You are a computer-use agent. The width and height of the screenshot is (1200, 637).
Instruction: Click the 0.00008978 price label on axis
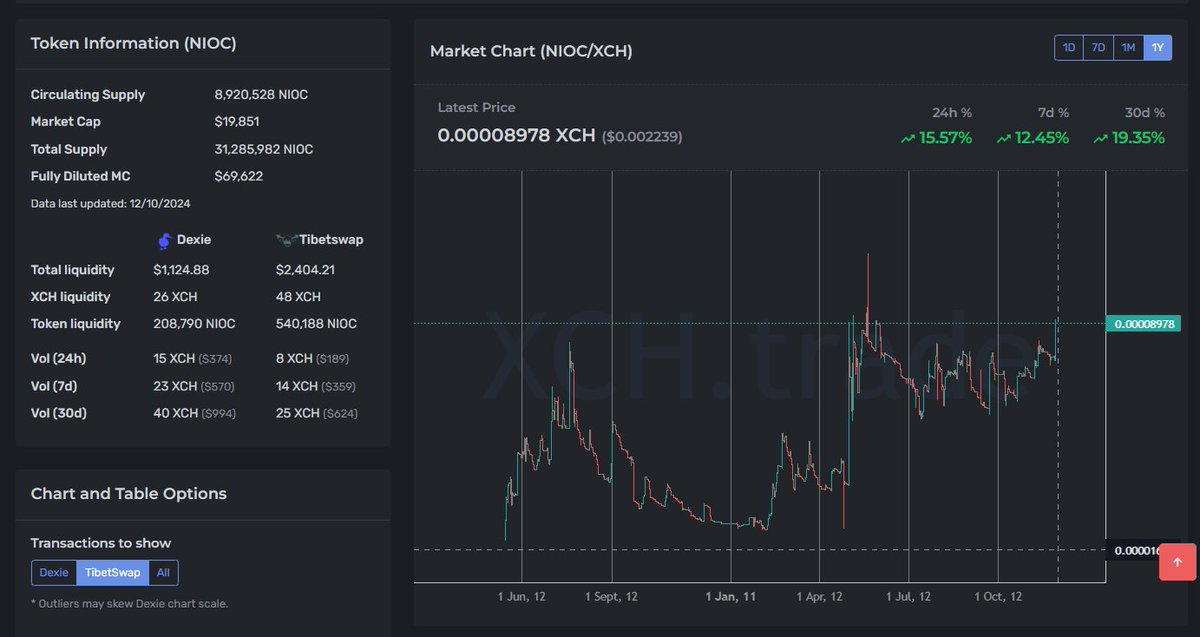pos(1143,323)
